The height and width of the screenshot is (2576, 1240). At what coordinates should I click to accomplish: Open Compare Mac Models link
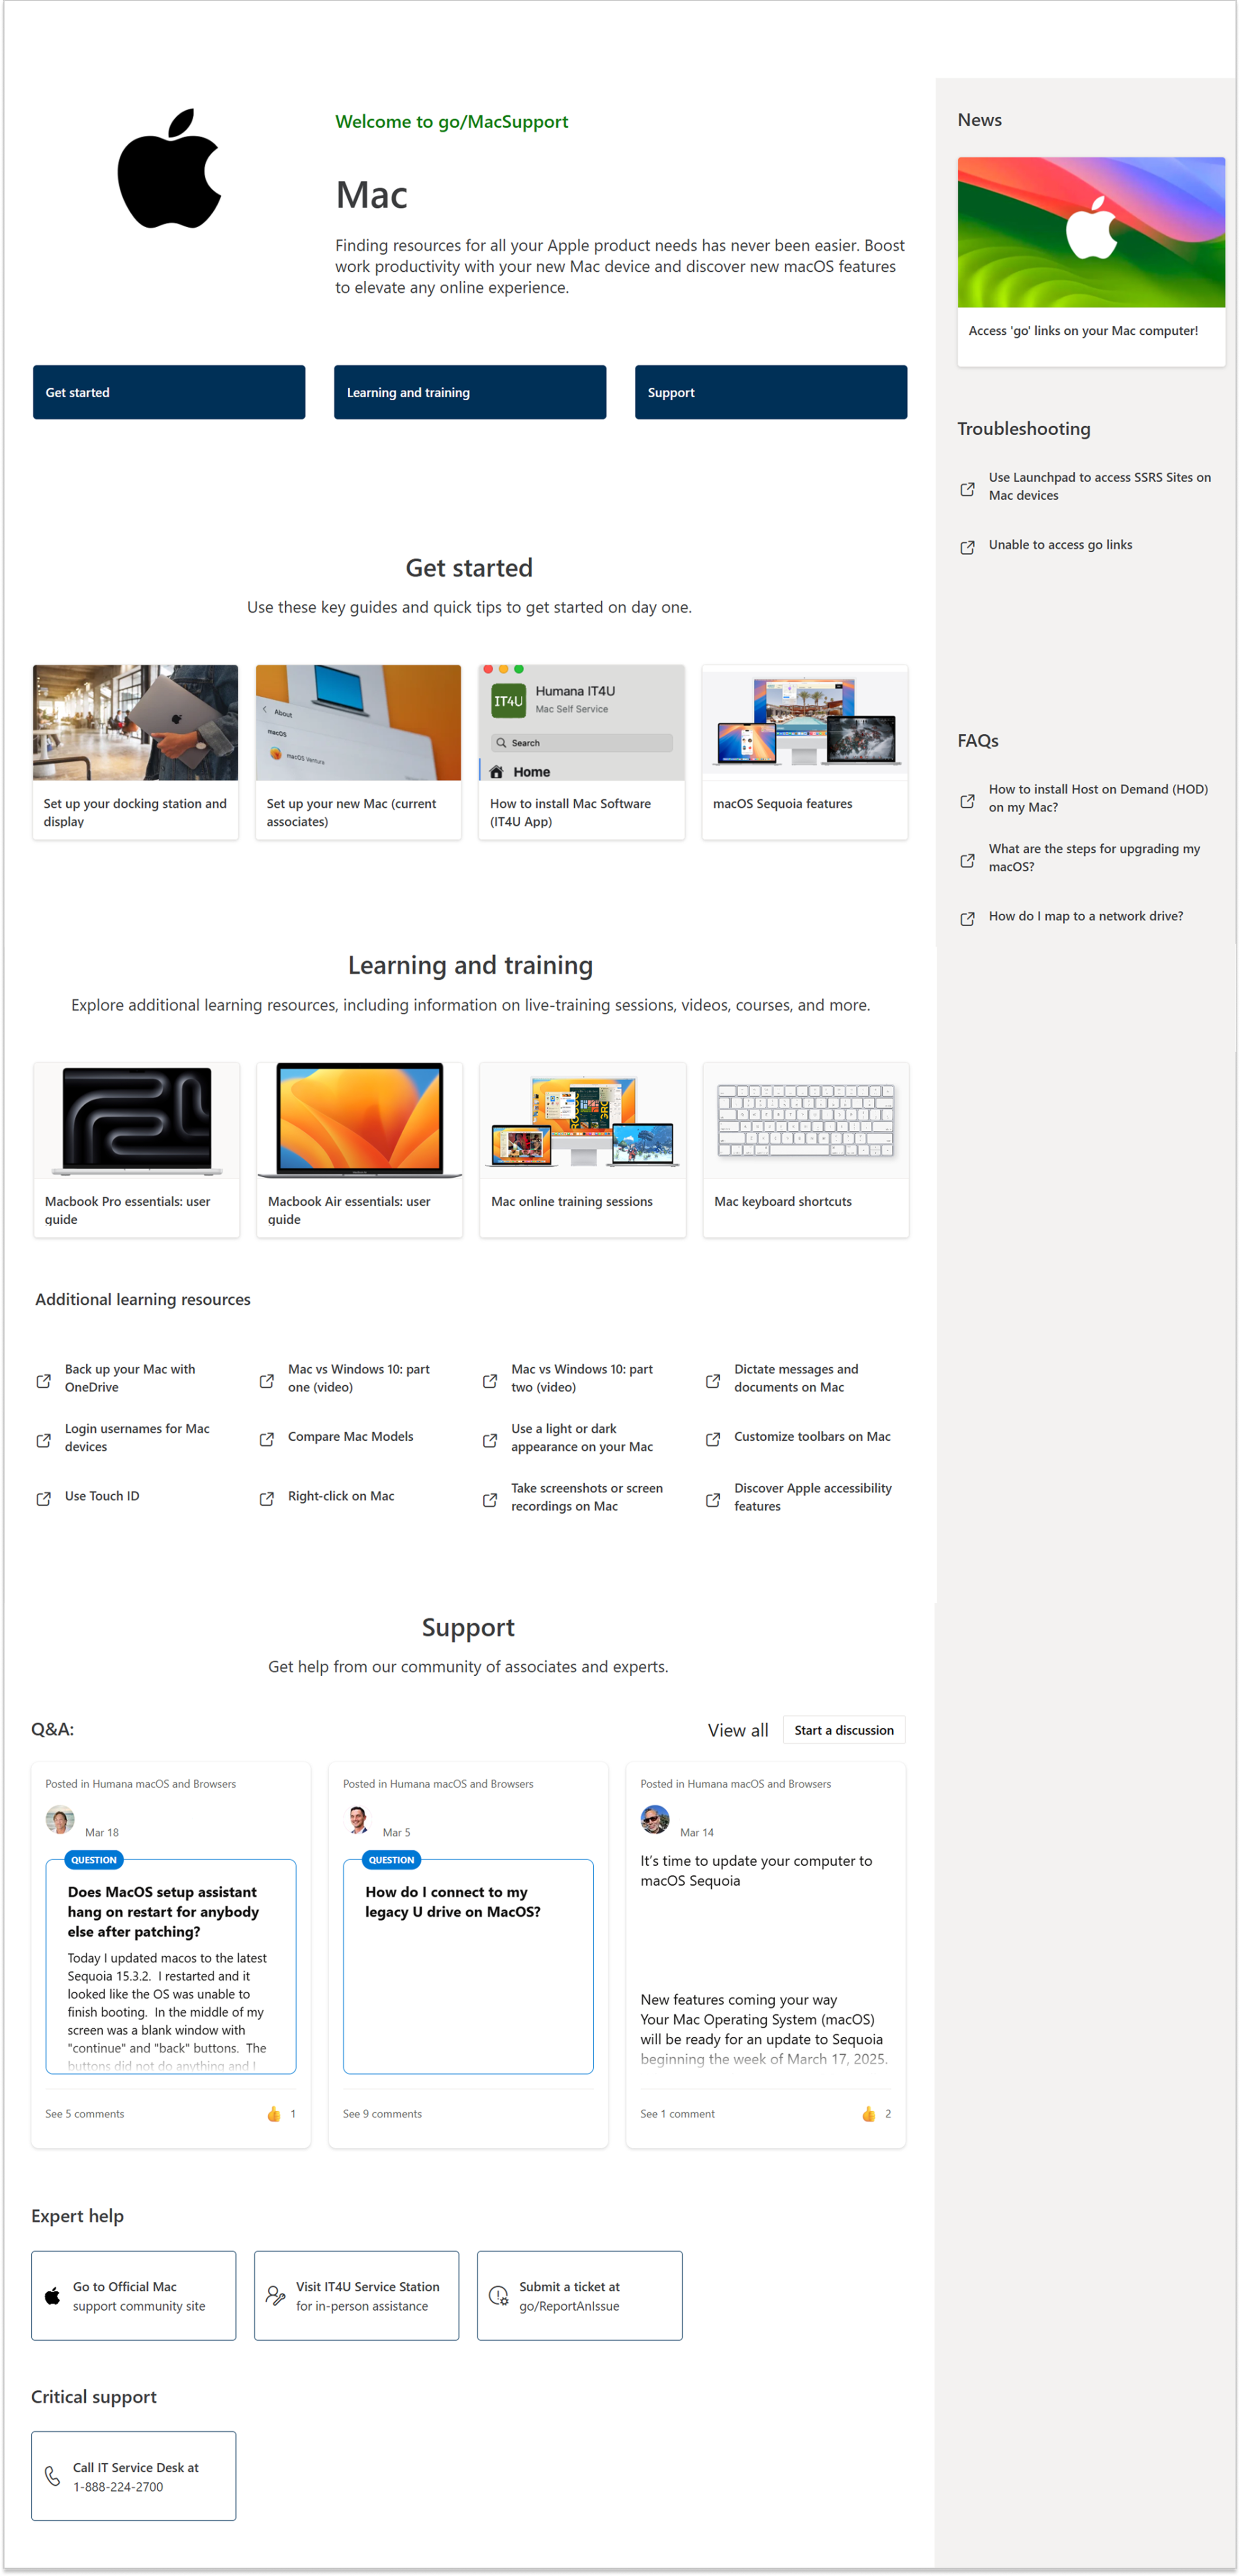pyautogui.click(x=350, y=1437)
